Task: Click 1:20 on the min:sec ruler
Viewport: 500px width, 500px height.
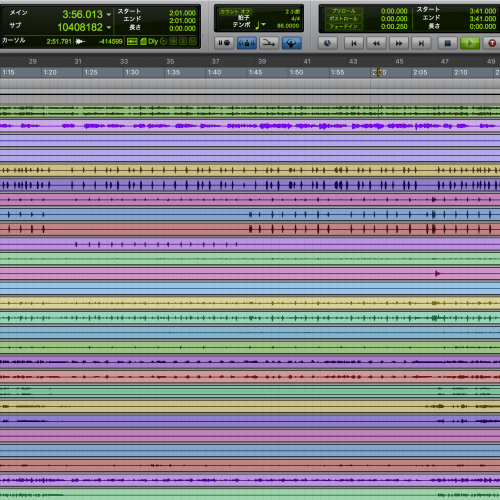Action: (x=50, y=72)
